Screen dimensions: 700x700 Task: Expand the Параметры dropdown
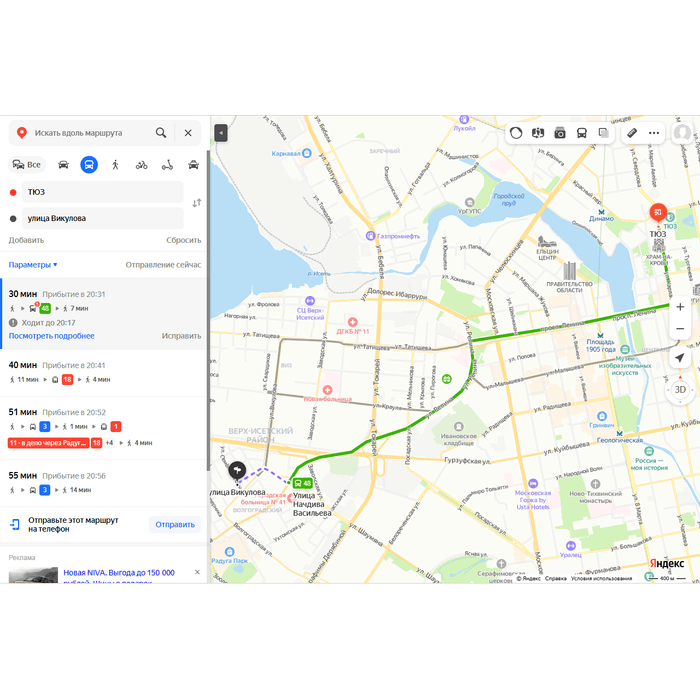33,265
